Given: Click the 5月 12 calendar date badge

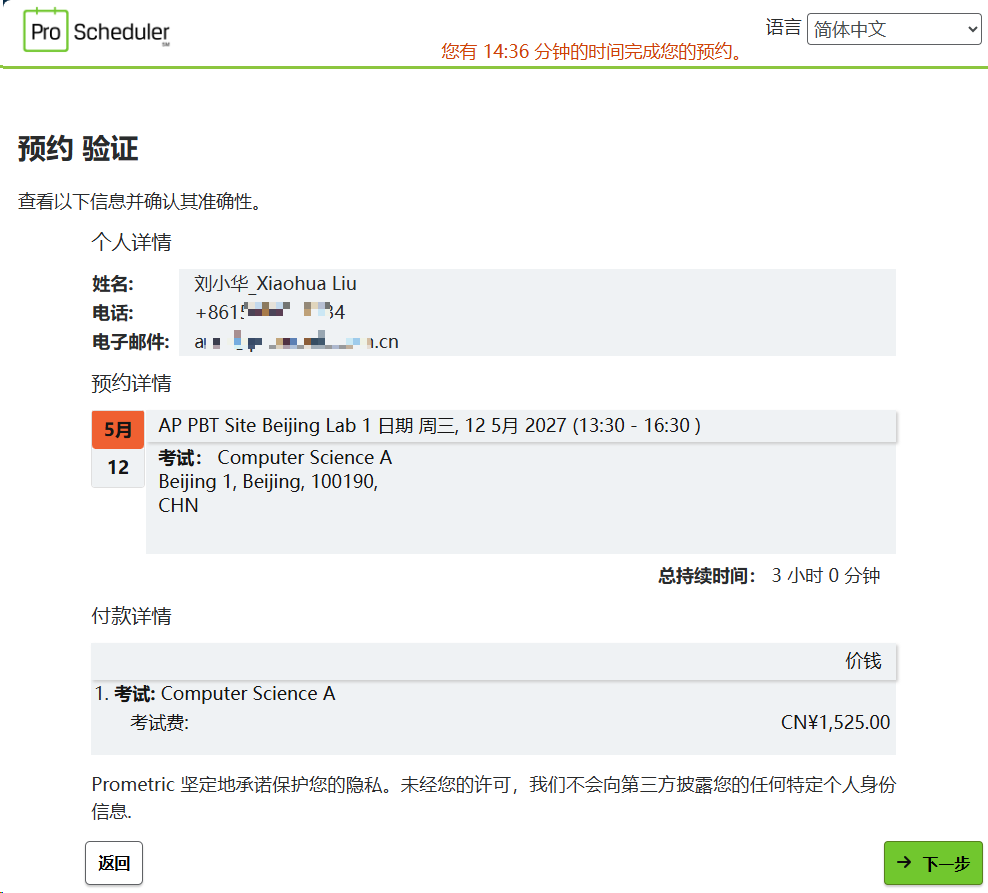Looking at the screenshot, I should (118, 449).
